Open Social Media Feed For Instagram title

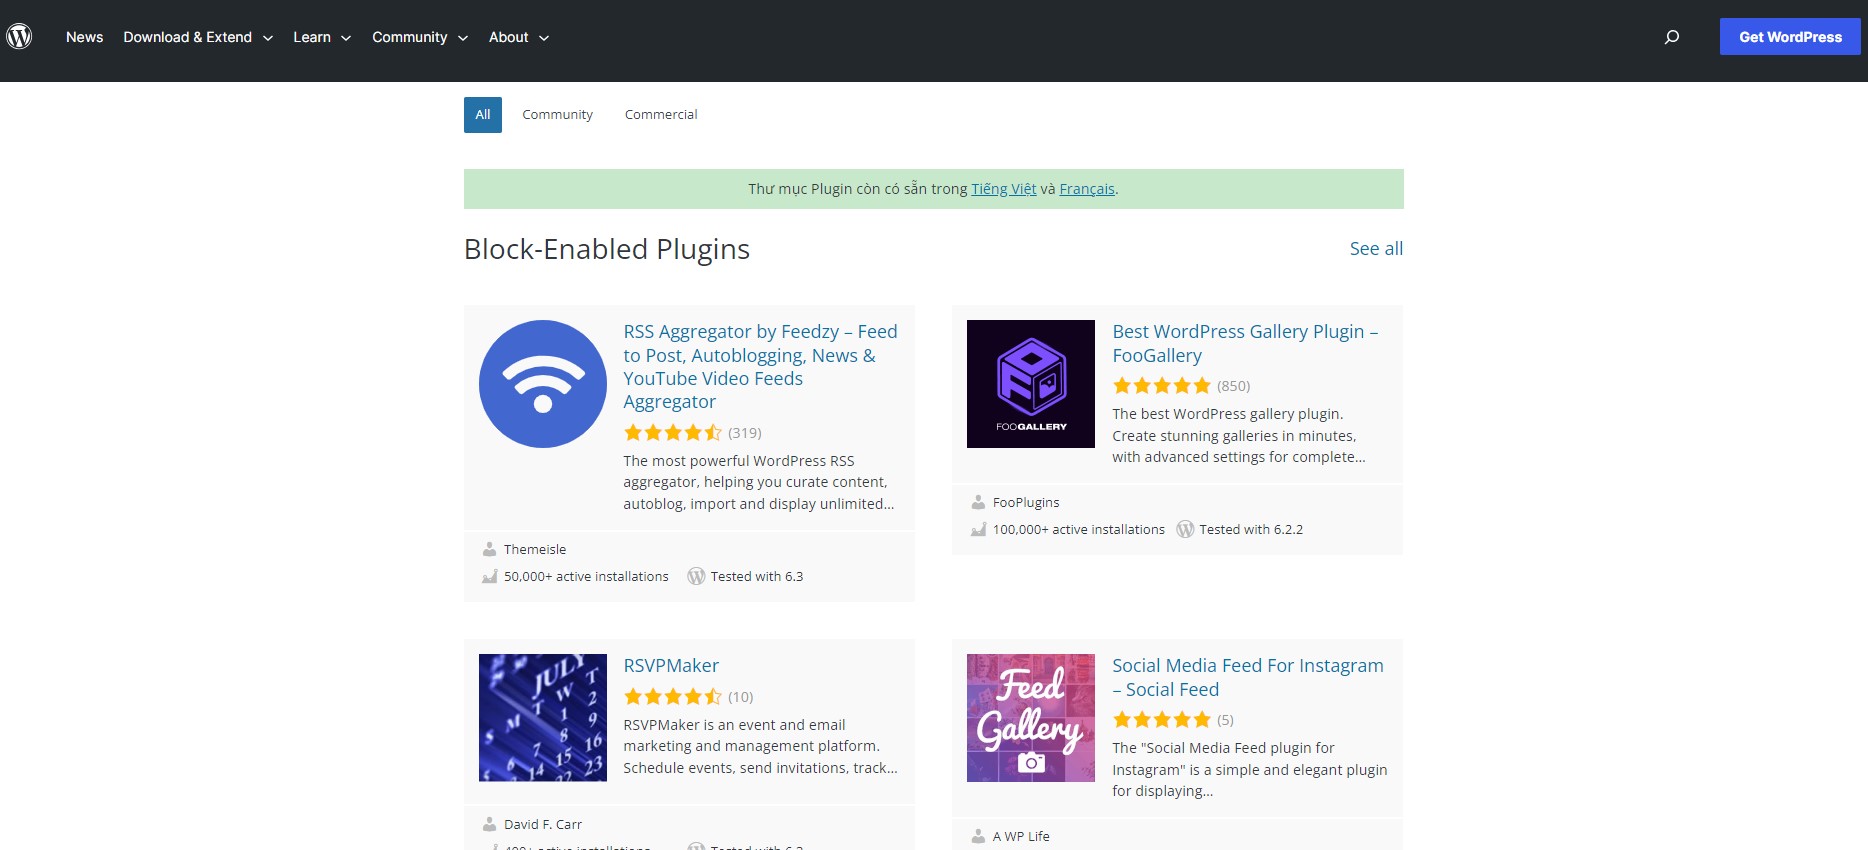tap(1248, 677)
